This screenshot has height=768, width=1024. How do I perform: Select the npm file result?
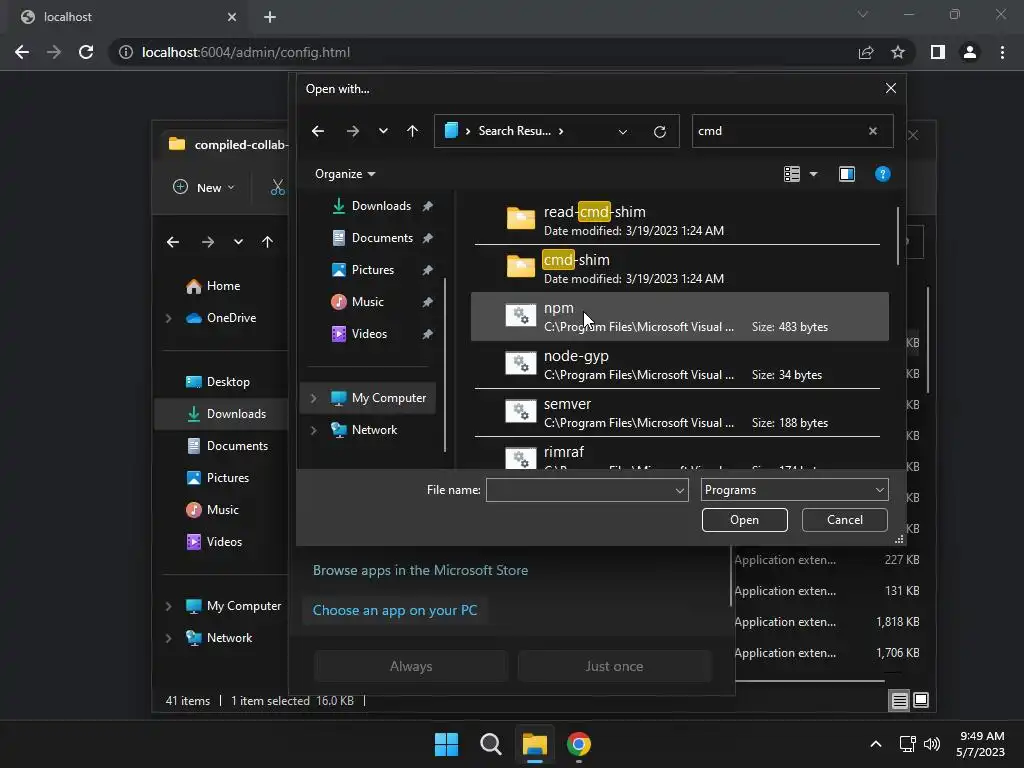(x=679, y=317)
